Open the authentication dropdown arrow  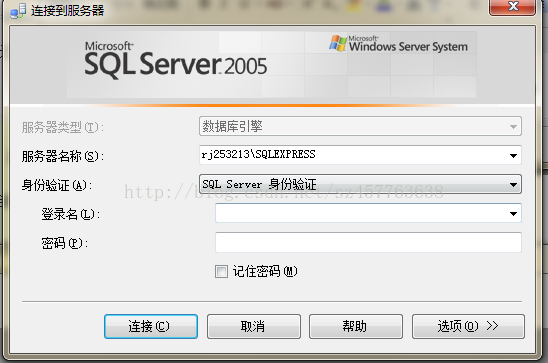click(513, 184)
